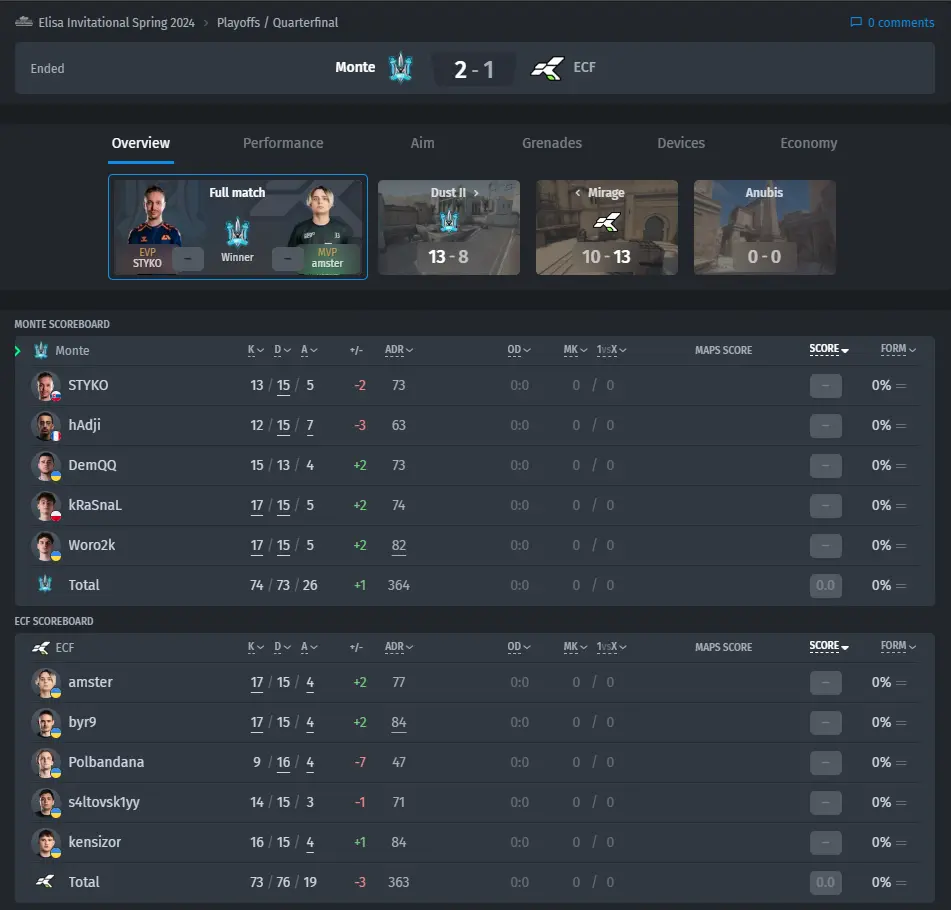Sort ECF scoreboard by FORM
The width and height of the screenshot is (951, 910).
898,646
